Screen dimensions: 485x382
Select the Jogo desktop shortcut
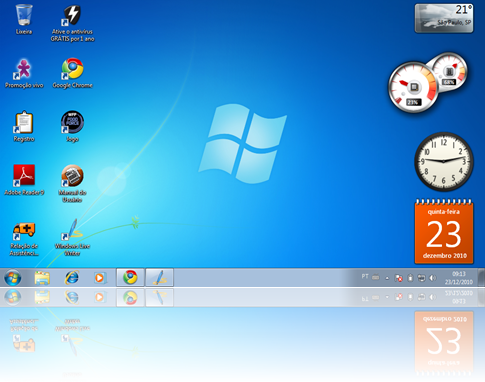tap(72, 127)
